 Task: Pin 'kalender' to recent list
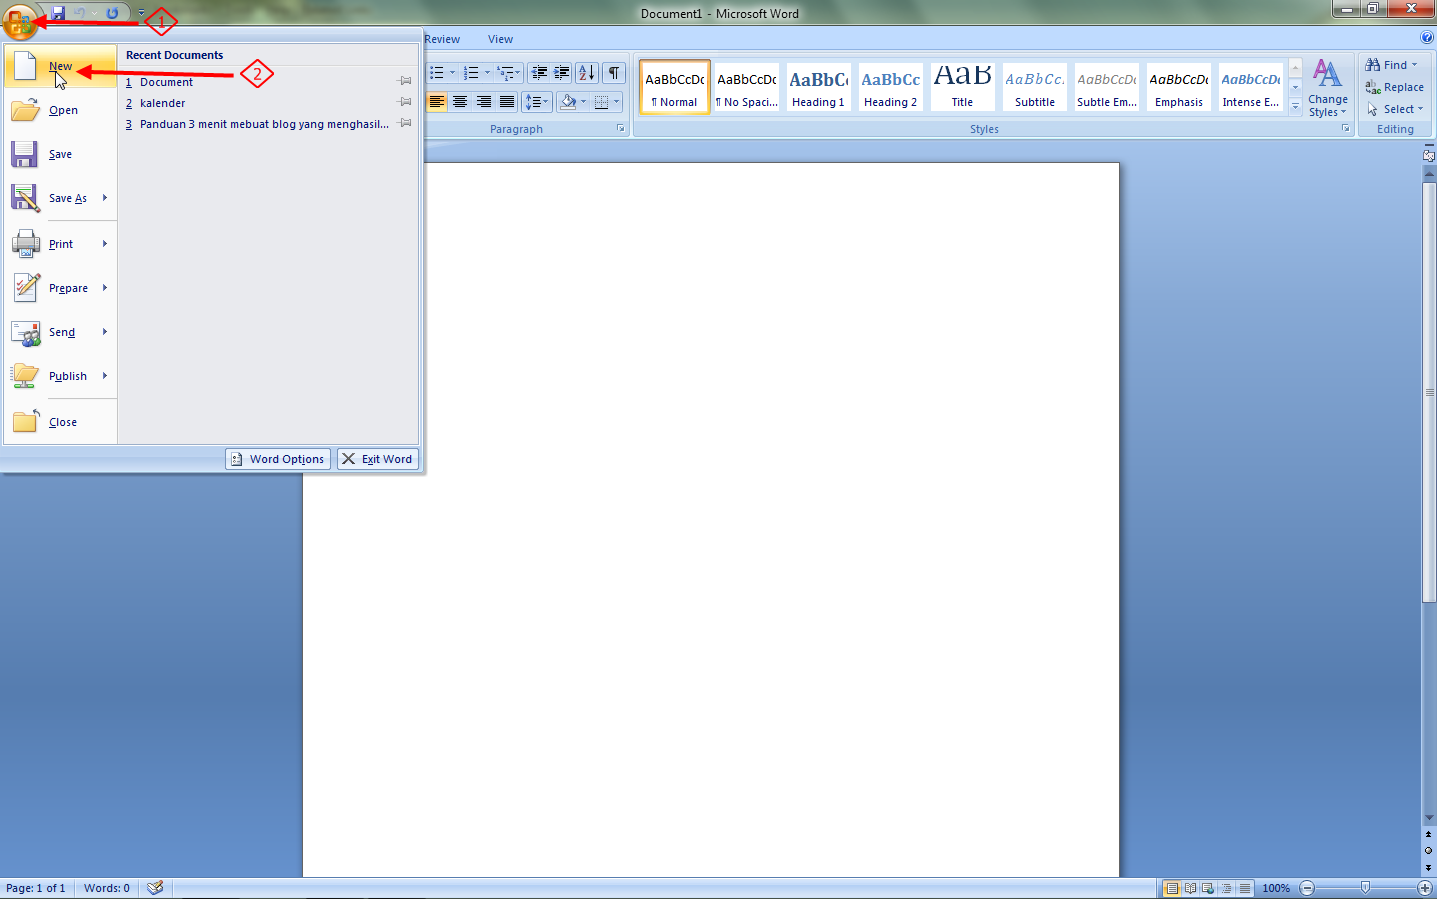[x=405, y=102]
